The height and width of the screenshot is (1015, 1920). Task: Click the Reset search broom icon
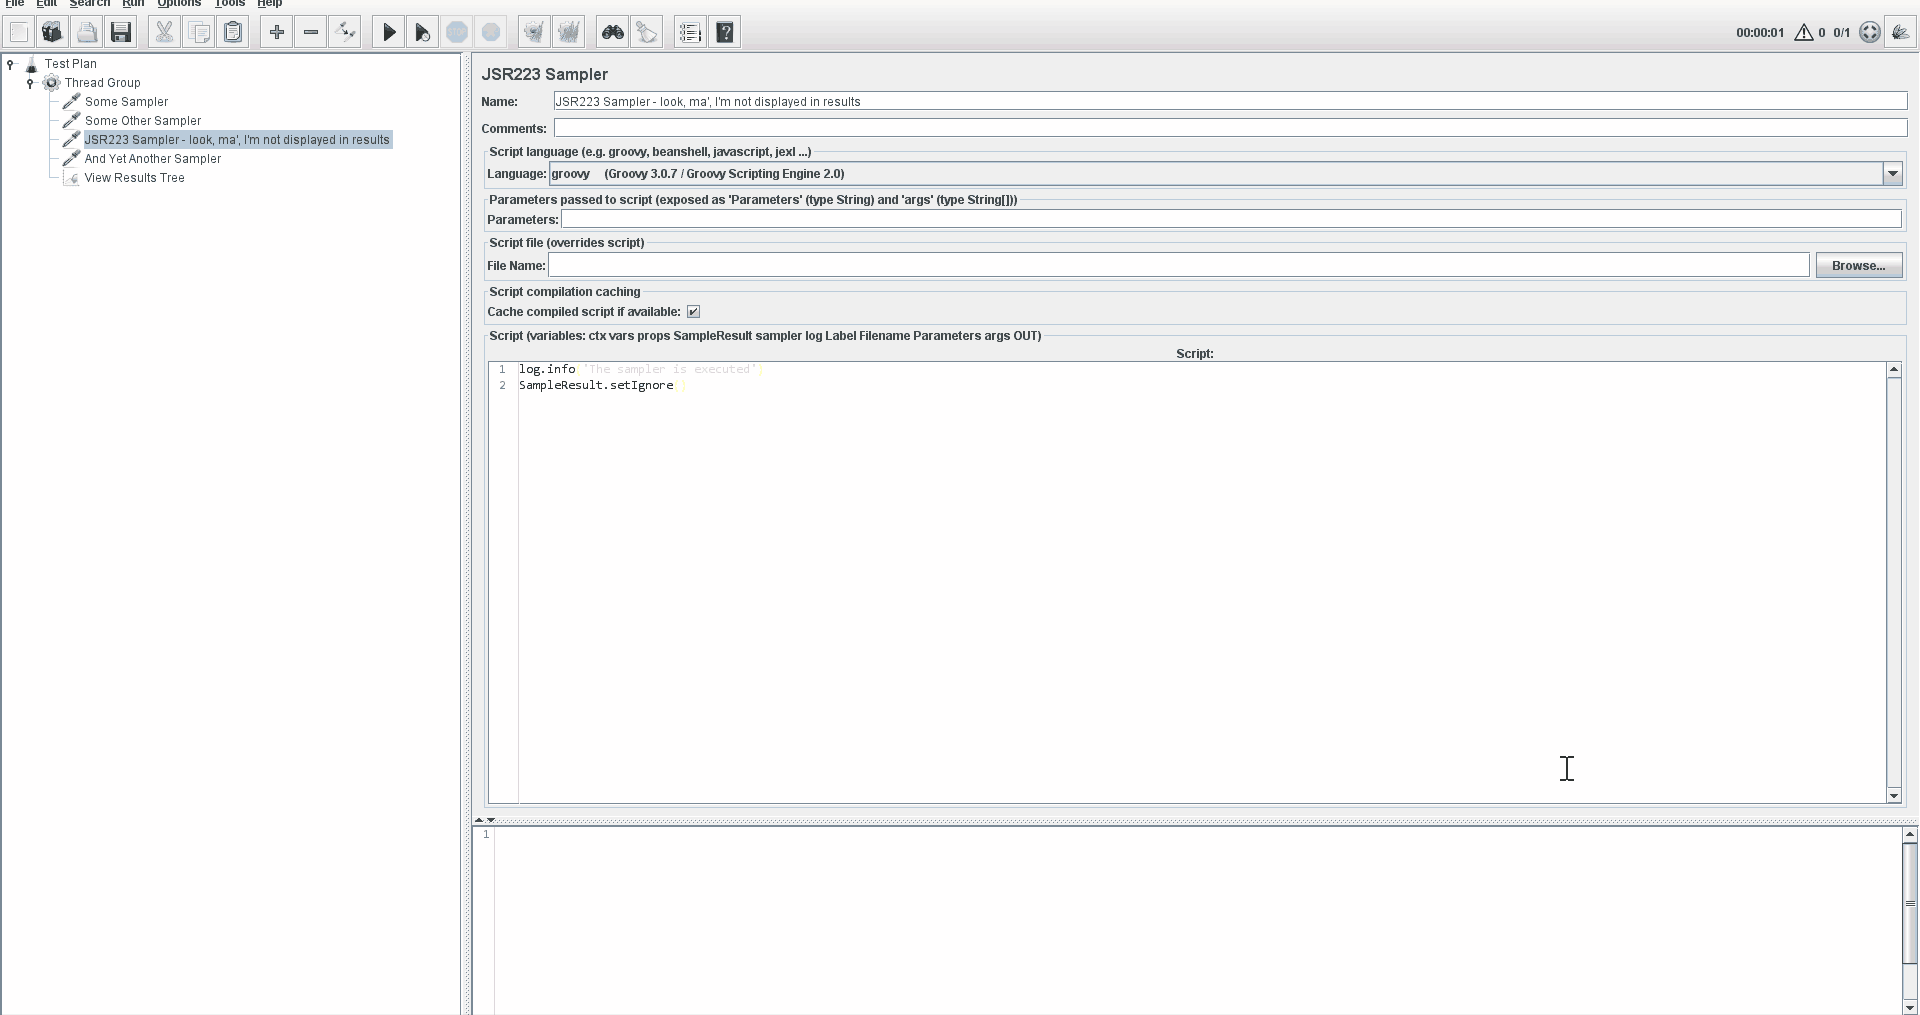pyautogui.click(x=646, y=31)
